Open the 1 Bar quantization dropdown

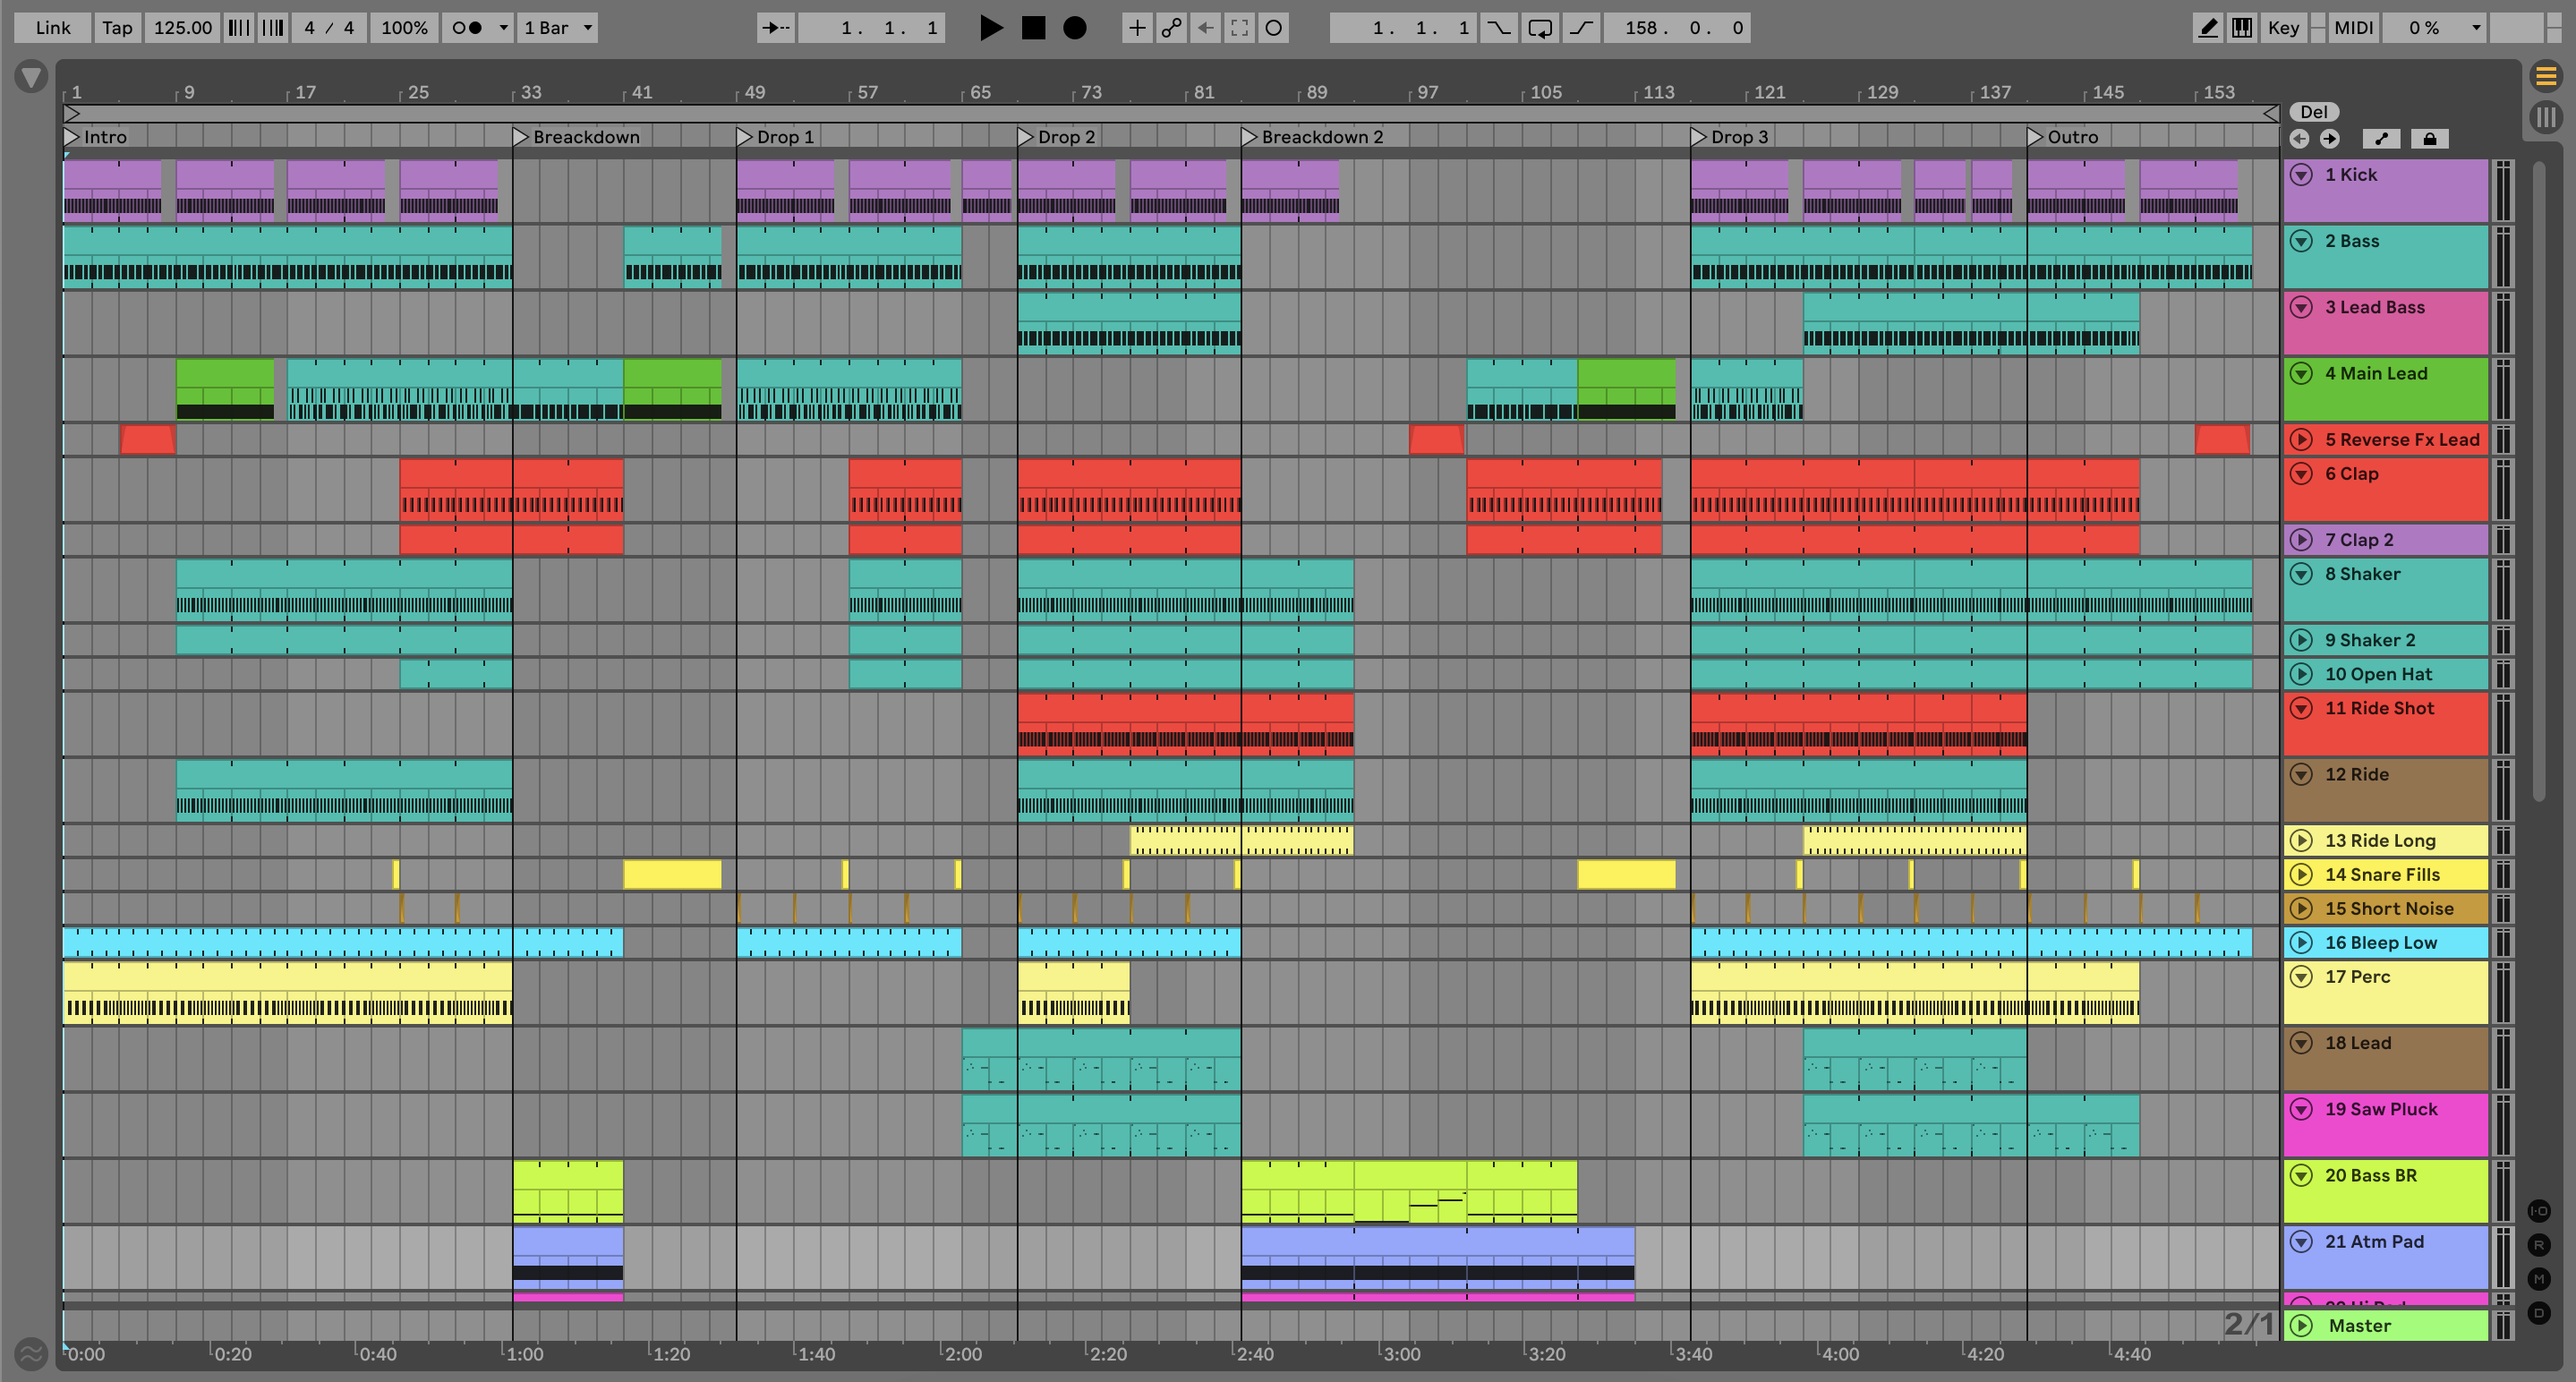558,28
